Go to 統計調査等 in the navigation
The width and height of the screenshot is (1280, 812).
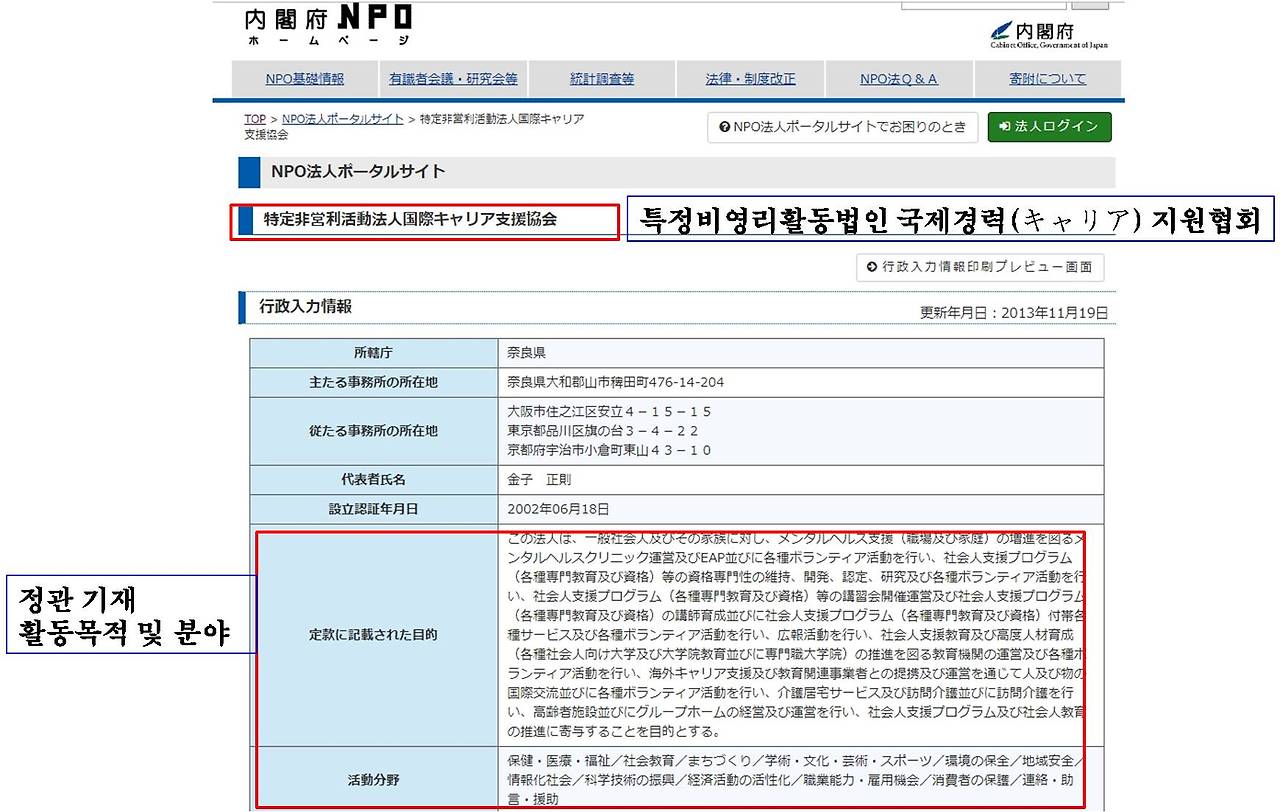tap(602, 79)
